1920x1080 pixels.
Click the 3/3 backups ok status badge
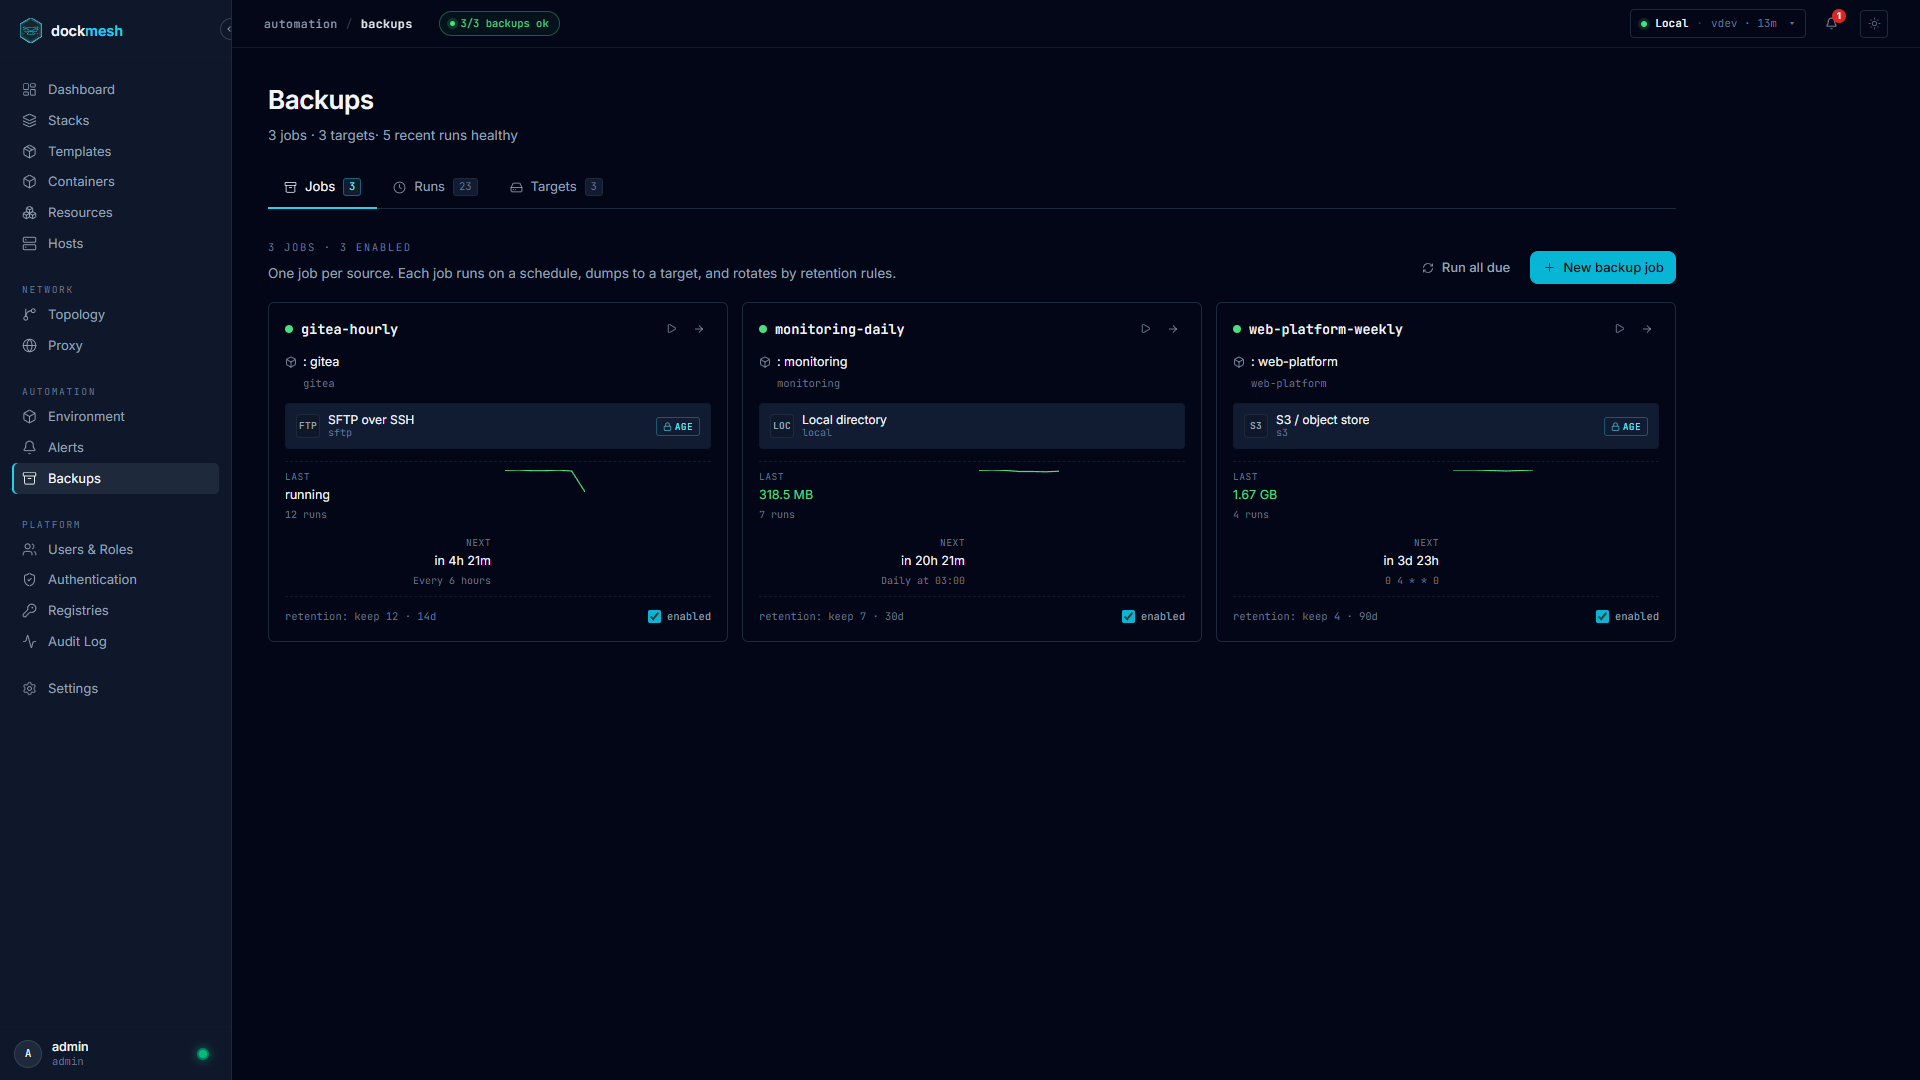[x=499, y=24]
